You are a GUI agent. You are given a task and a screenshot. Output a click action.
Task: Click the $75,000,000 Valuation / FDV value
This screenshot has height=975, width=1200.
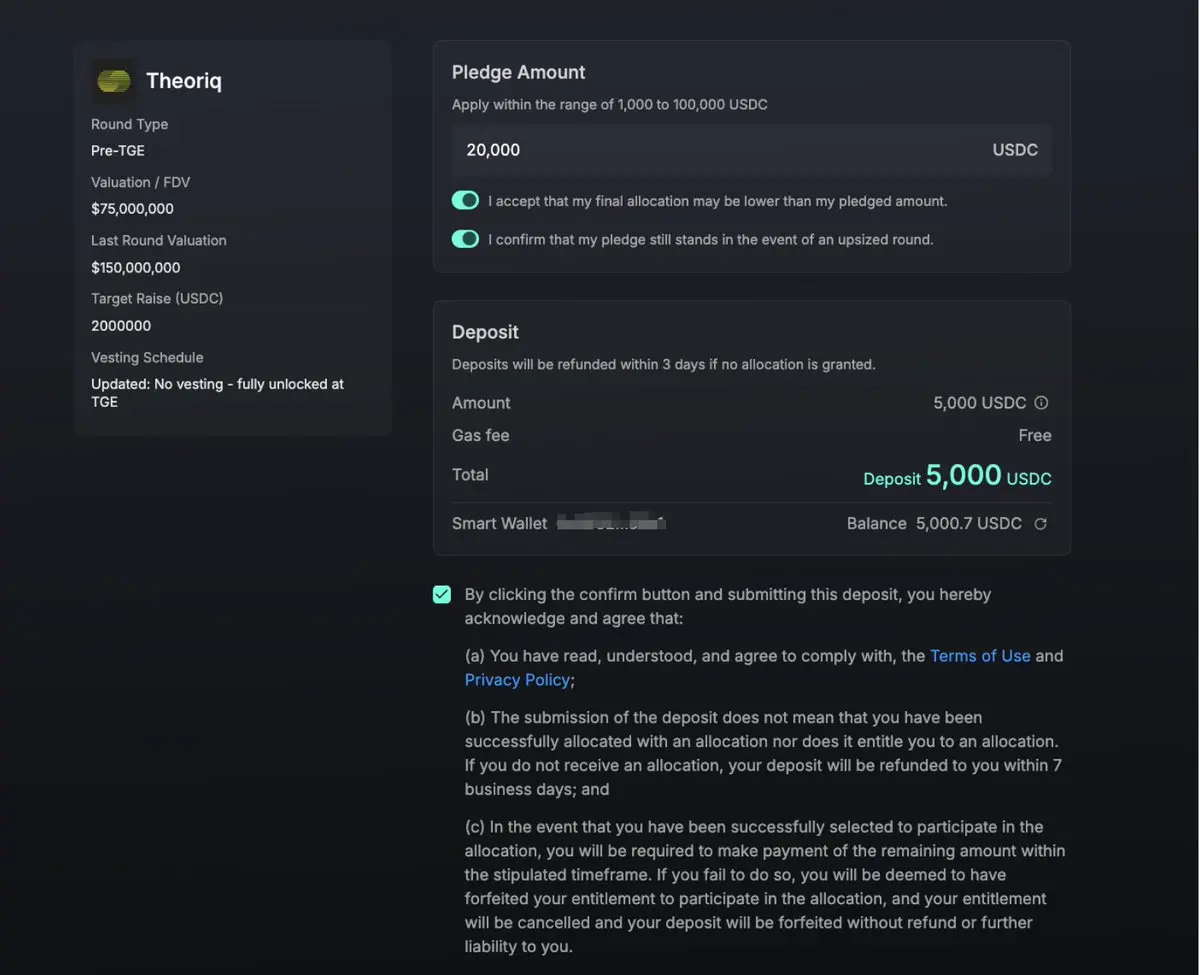[132, 209]
